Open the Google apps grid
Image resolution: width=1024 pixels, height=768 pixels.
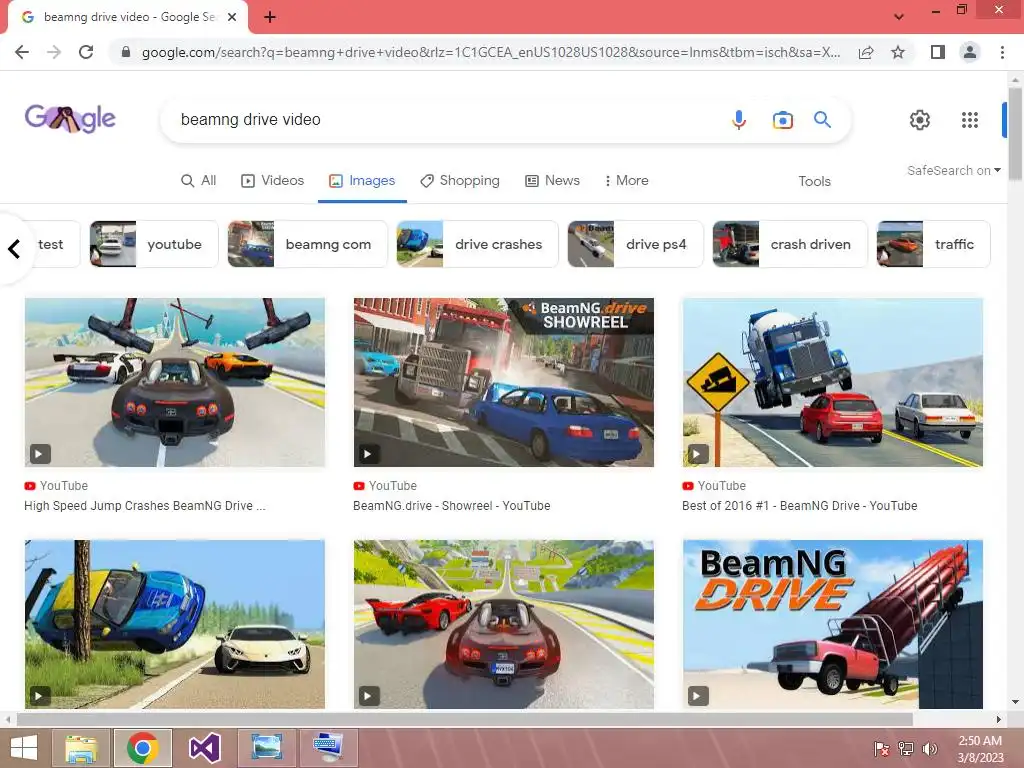970,120
